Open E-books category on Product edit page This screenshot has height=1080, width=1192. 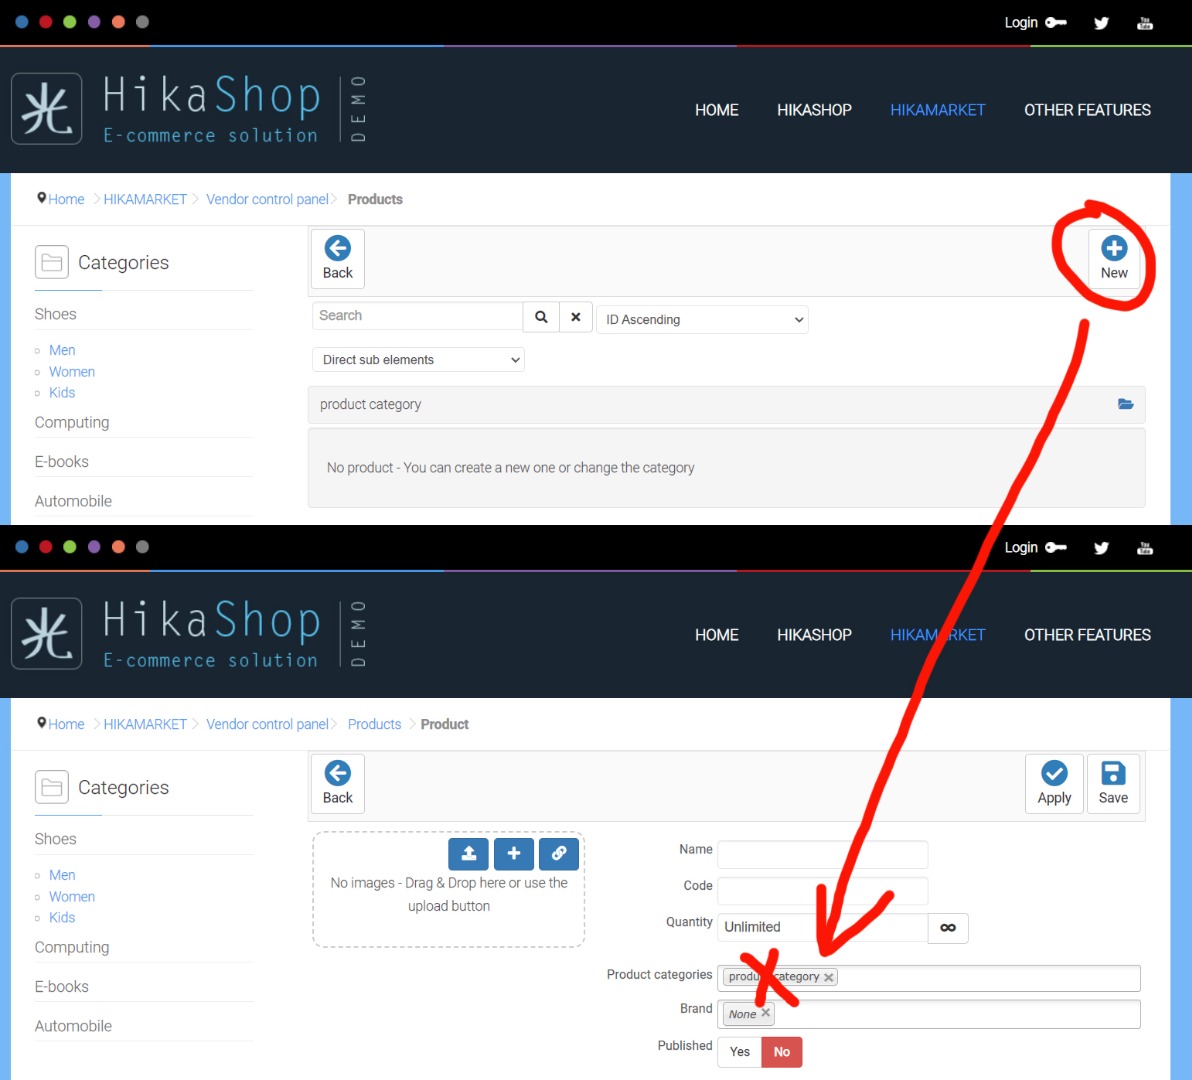[62, 987]
